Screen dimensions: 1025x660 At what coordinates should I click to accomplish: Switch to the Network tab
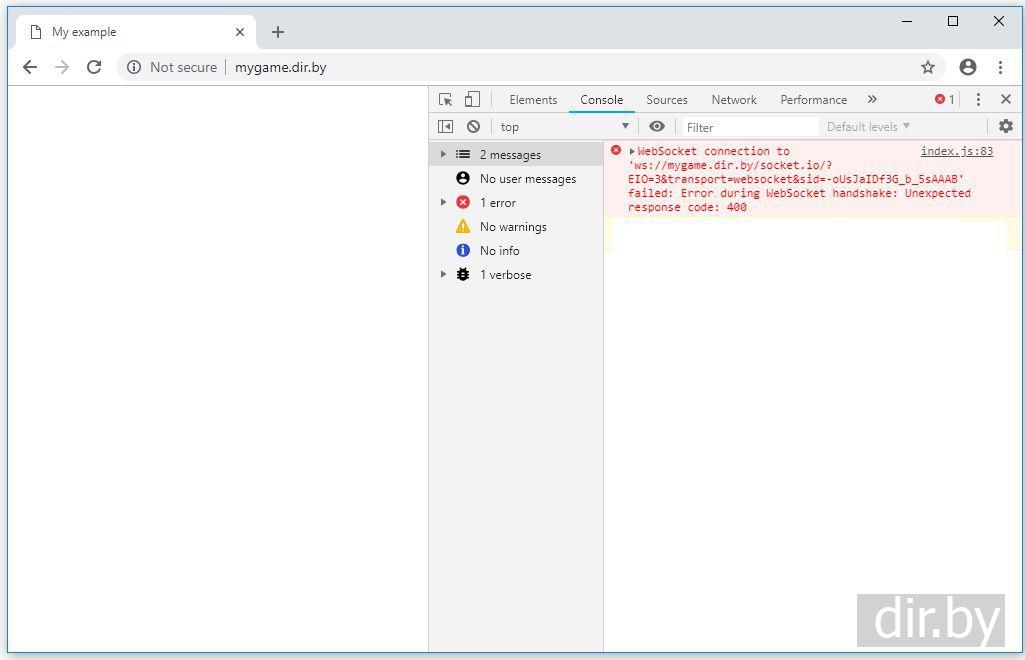[734, 100]
